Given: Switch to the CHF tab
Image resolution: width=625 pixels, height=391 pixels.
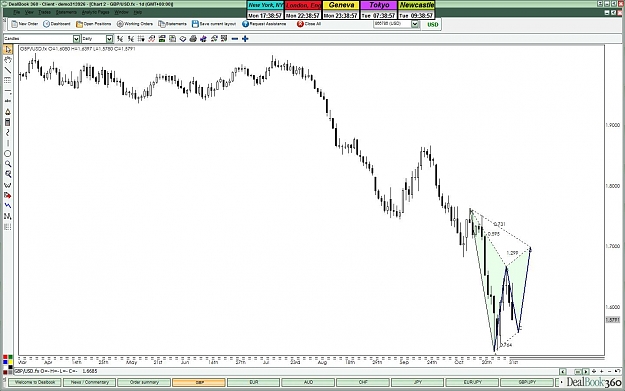Looking at the screenshot, I should (x=363, y=382).
